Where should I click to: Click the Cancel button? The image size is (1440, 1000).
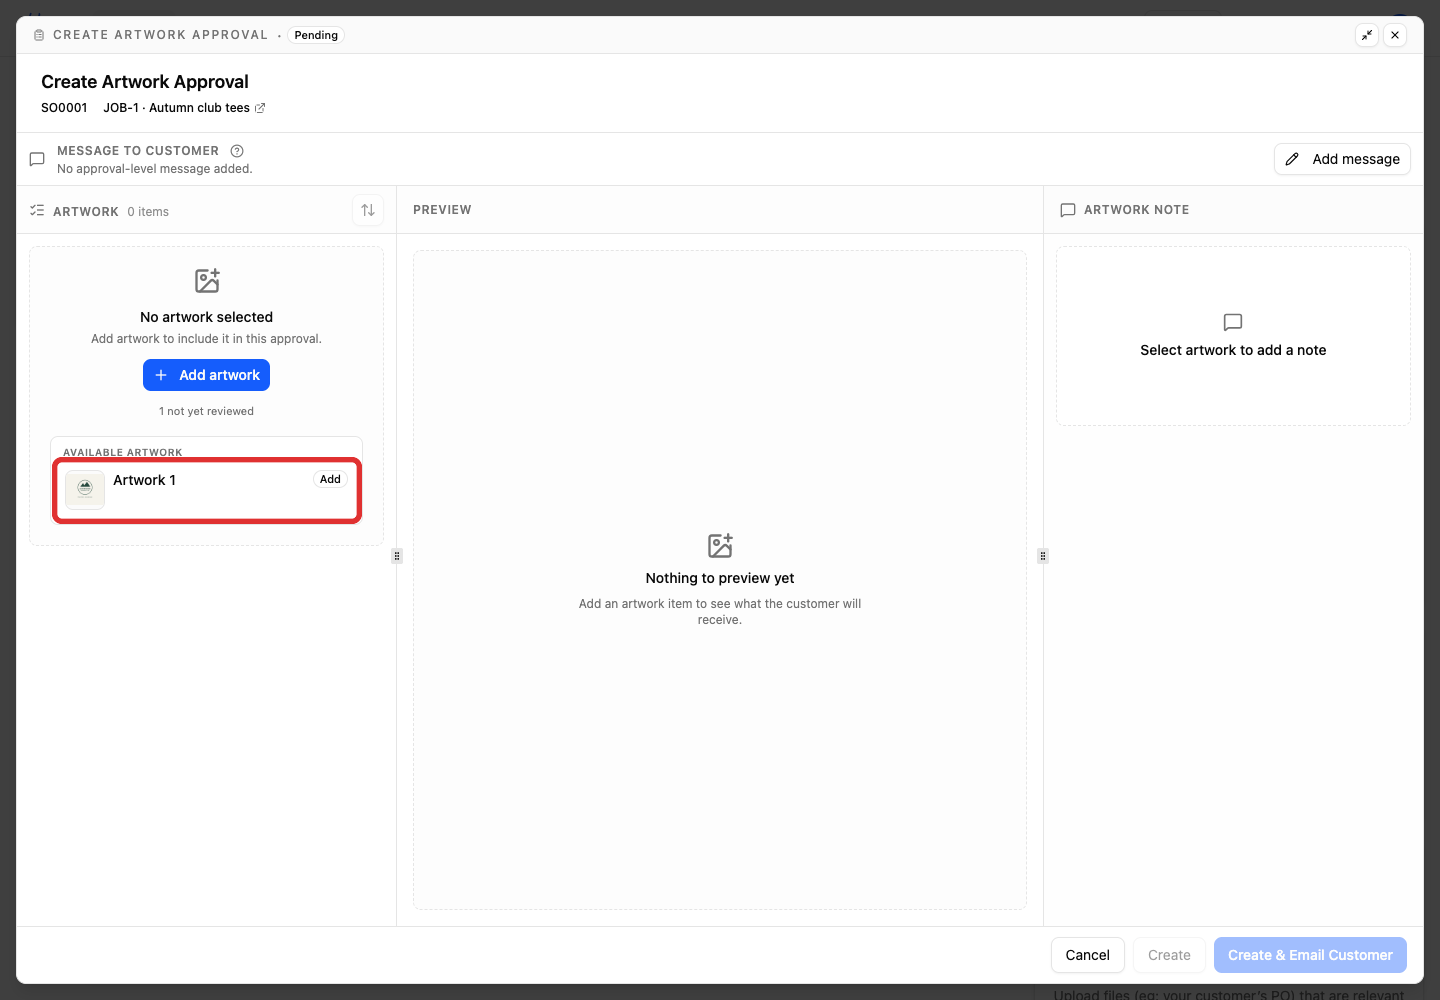pyautogui.click(x=1087, y=955)
